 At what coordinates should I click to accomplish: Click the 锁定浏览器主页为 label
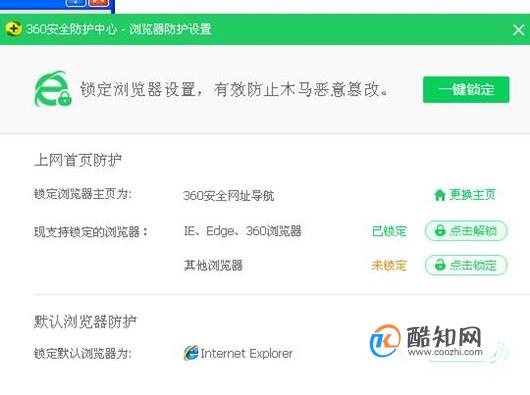[x=83, y=194]
